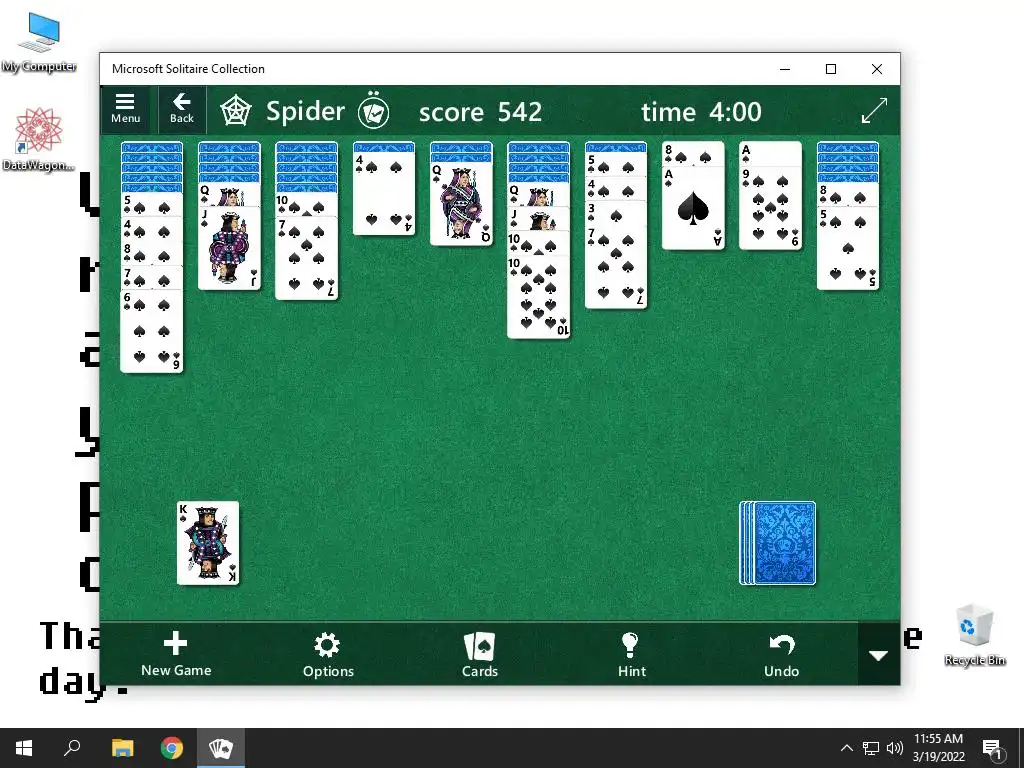Click the time 4:00 display
The height and width of the screenshot is (768, 1024).
click(701, 112)
